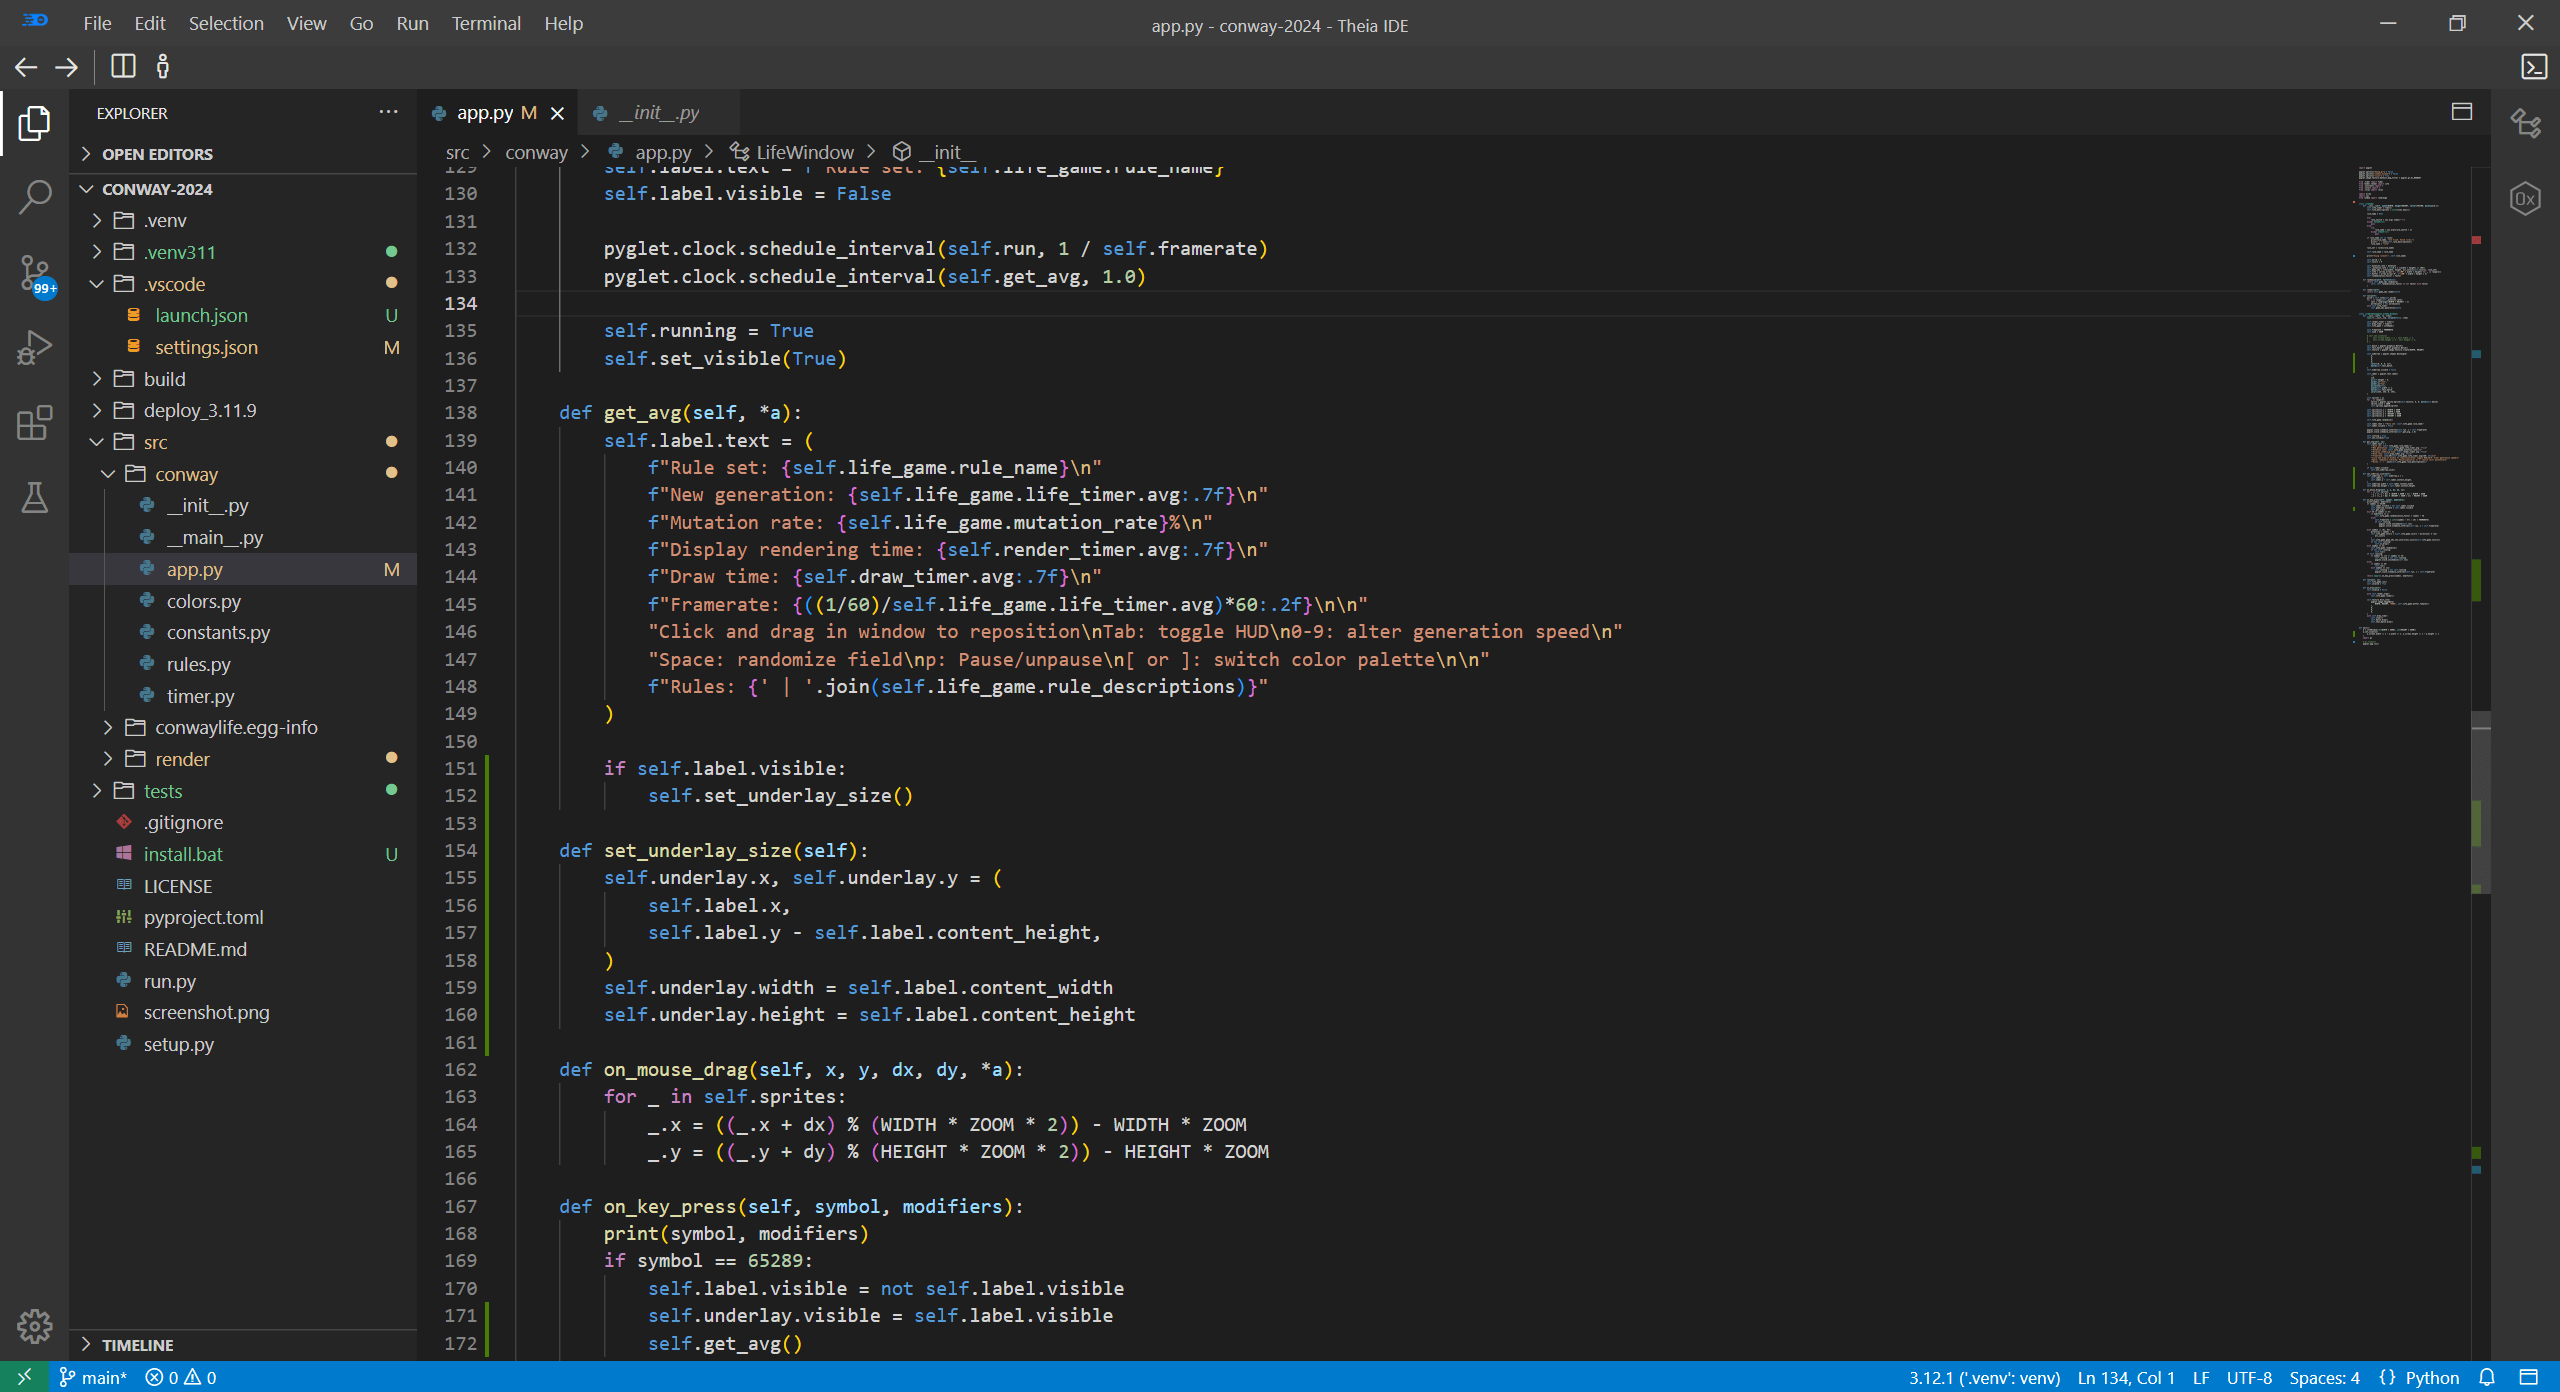Select Python language mode in status bar

pyautogui.click(x=2422, y=1377)
